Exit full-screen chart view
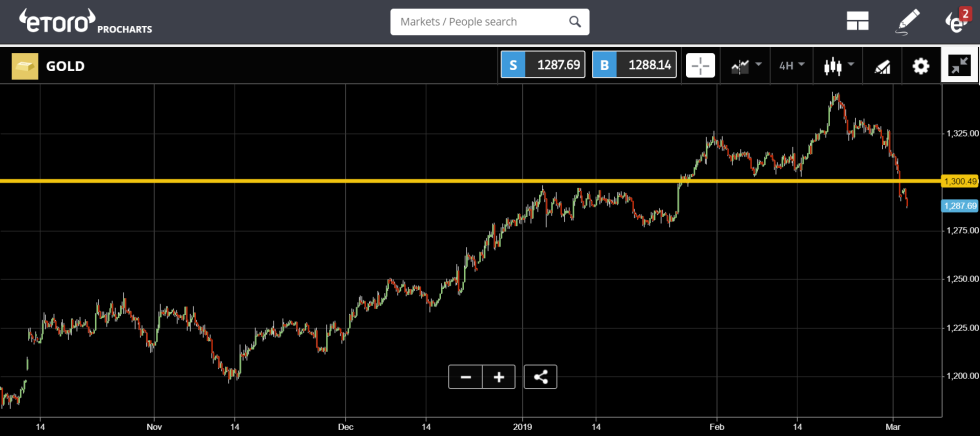This screenshot has height=436, width=980. pyautogui.click(x=958, y=66)
